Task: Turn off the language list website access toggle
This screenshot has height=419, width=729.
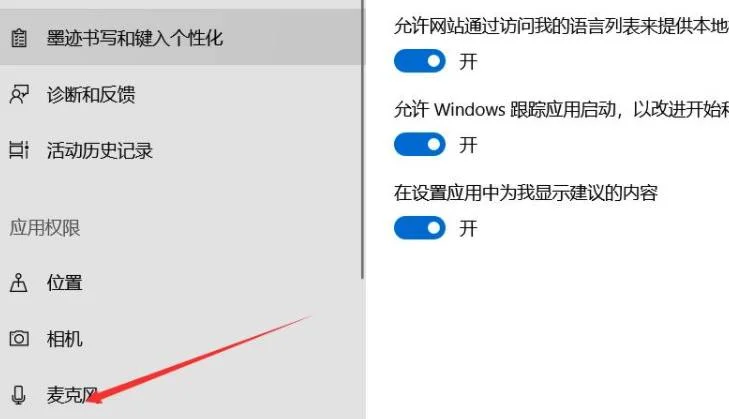Action: point(420,61)
